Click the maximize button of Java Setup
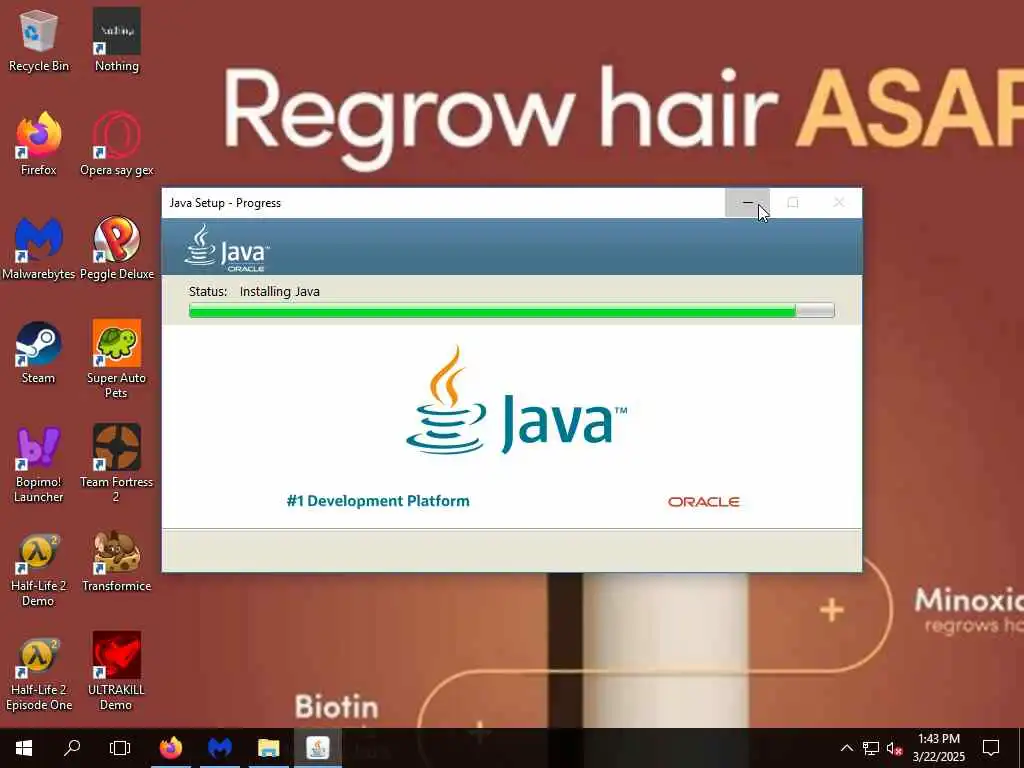 [793, 202]
